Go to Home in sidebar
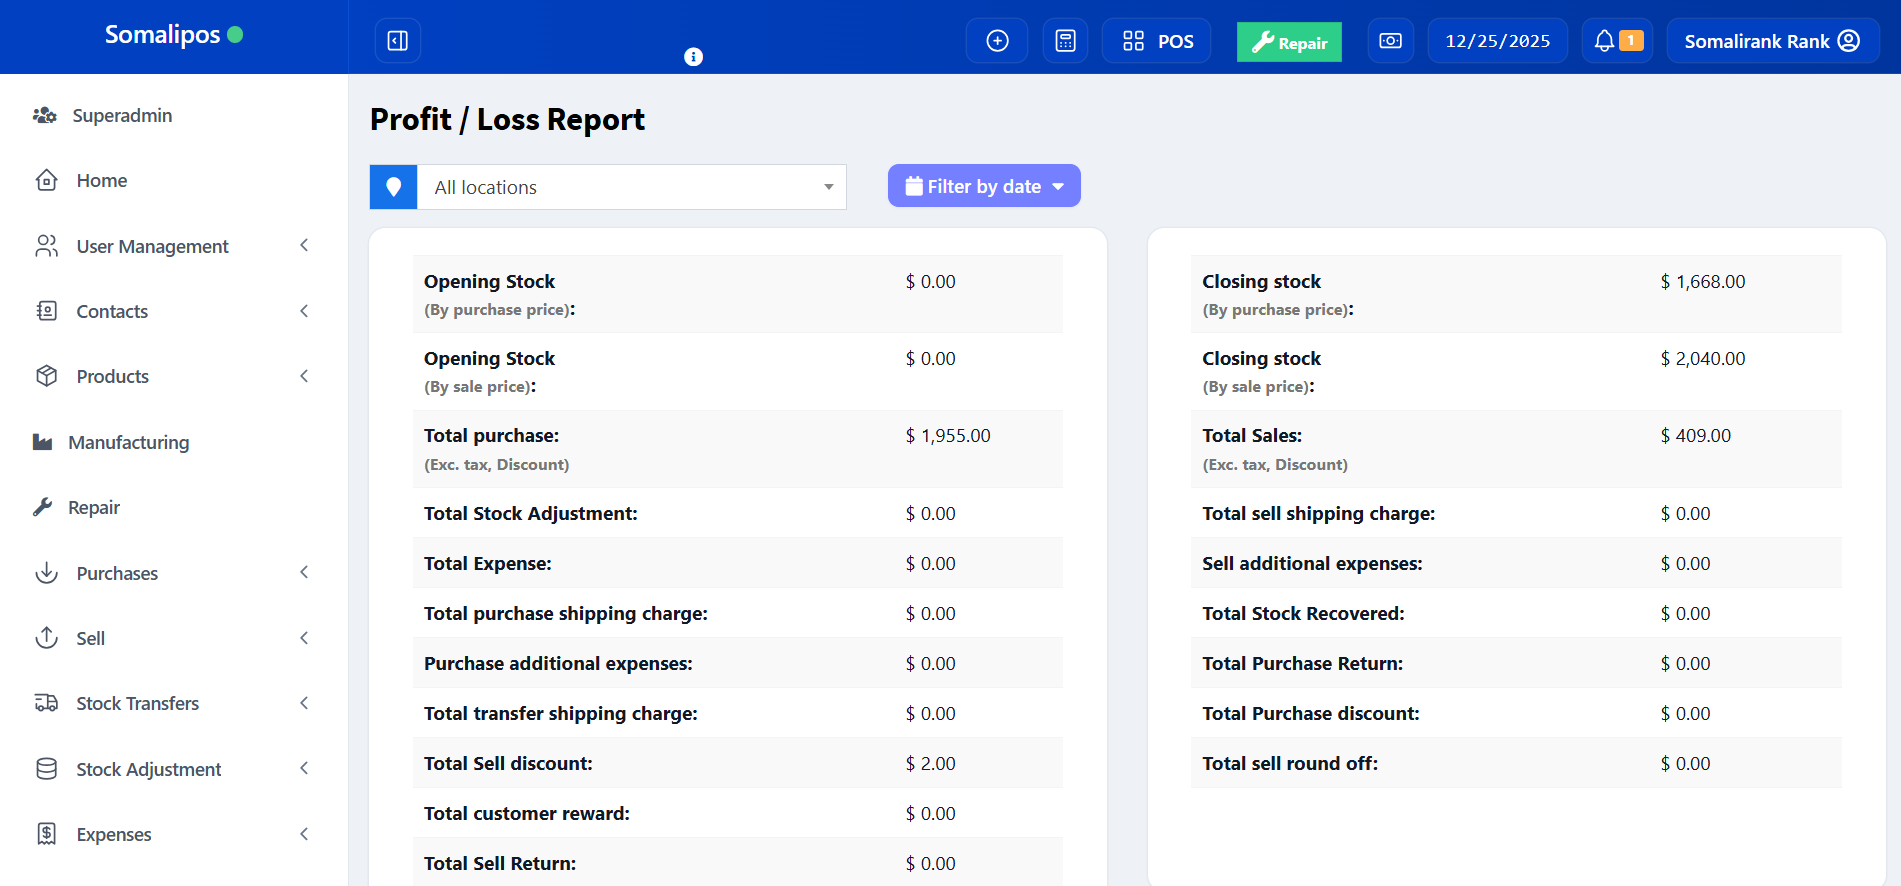This screenshot has height=886, width=1901. pyautogui.click(x=101, y=181)
